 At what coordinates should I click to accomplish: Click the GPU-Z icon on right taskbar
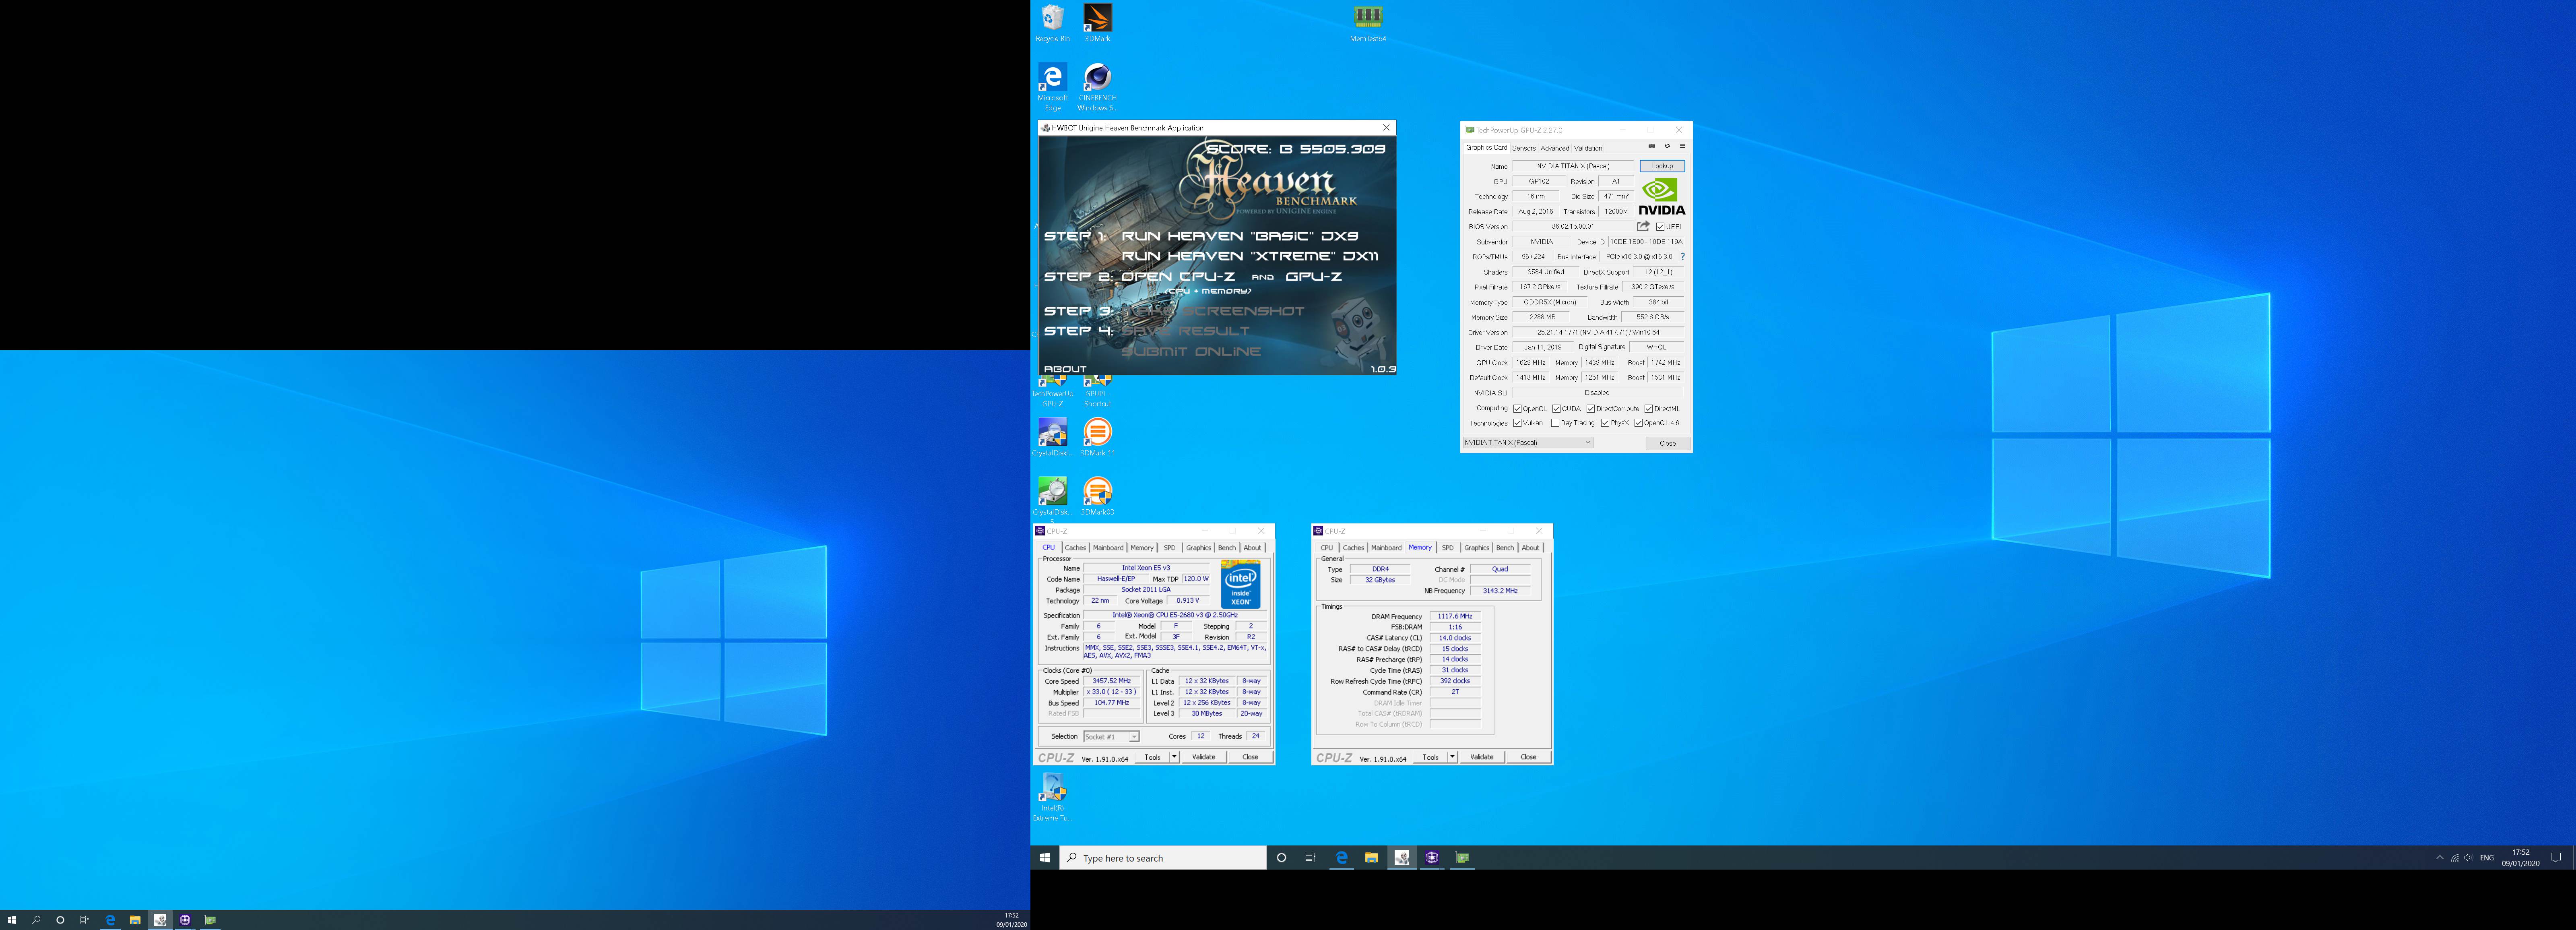tap(1462, 858)
